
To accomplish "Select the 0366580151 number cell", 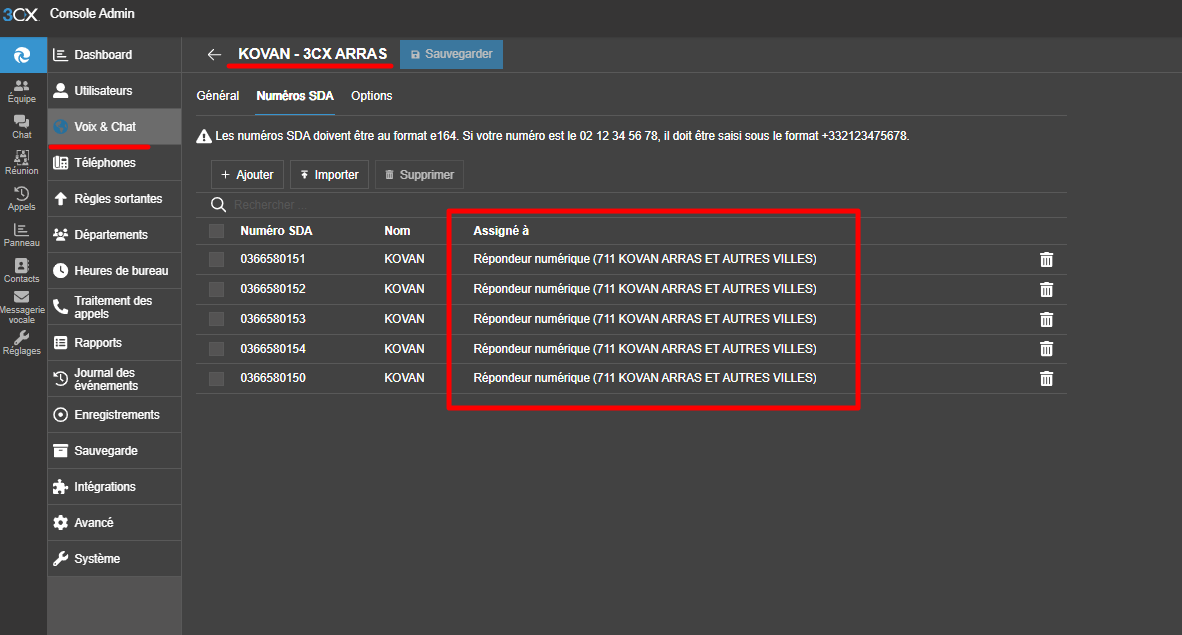I will point(273,259).
